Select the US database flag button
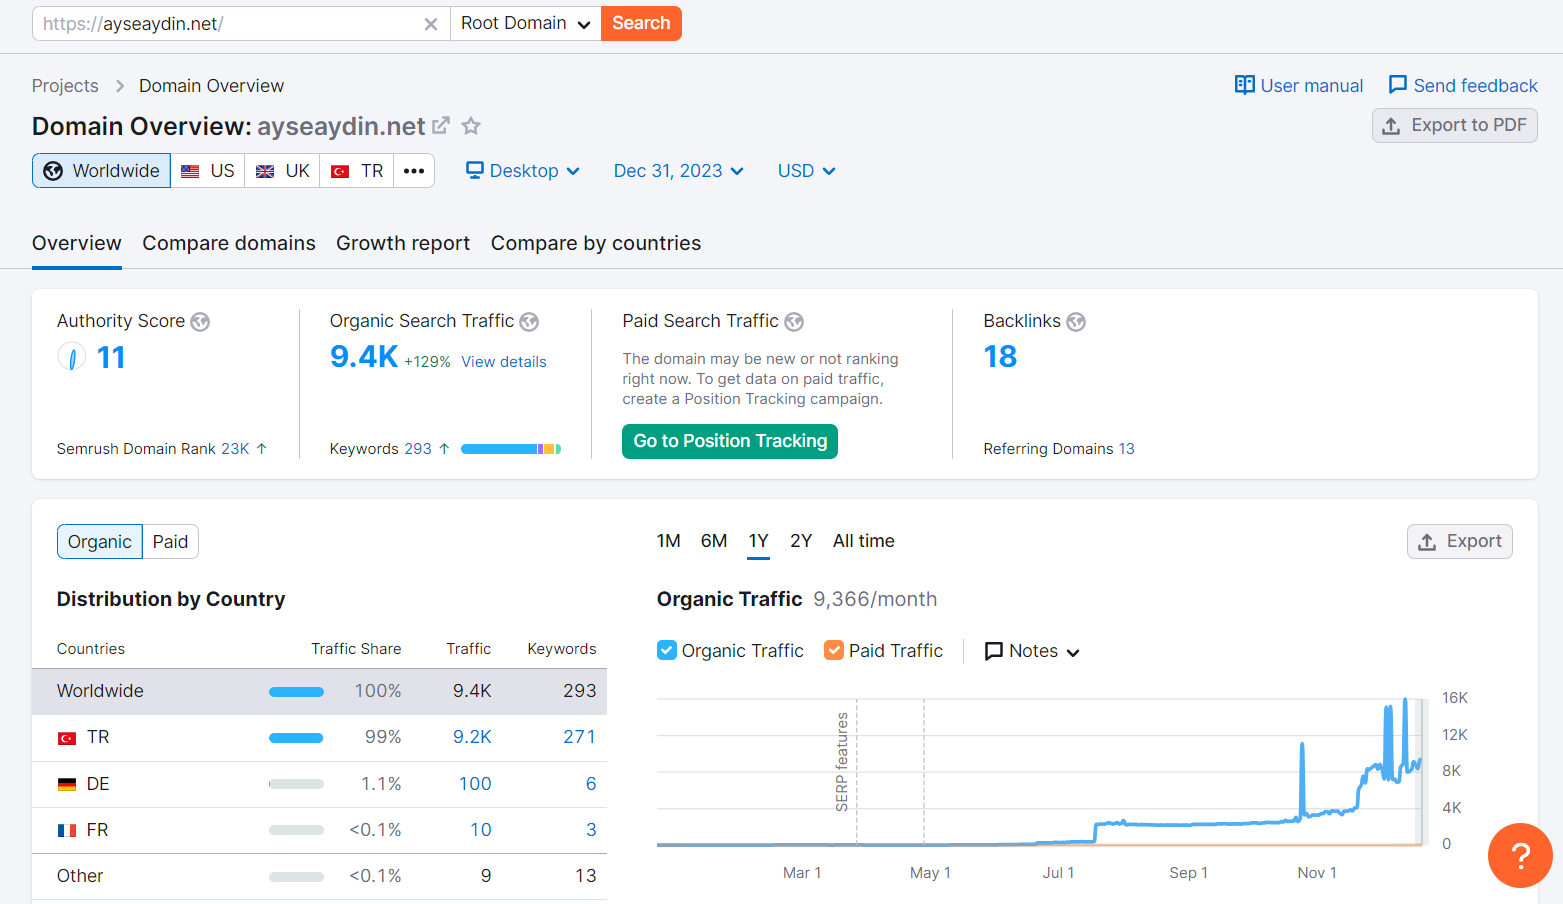The height and width of the screenshot is (904, 1563). pyautogui.click(x=208, y=171)
